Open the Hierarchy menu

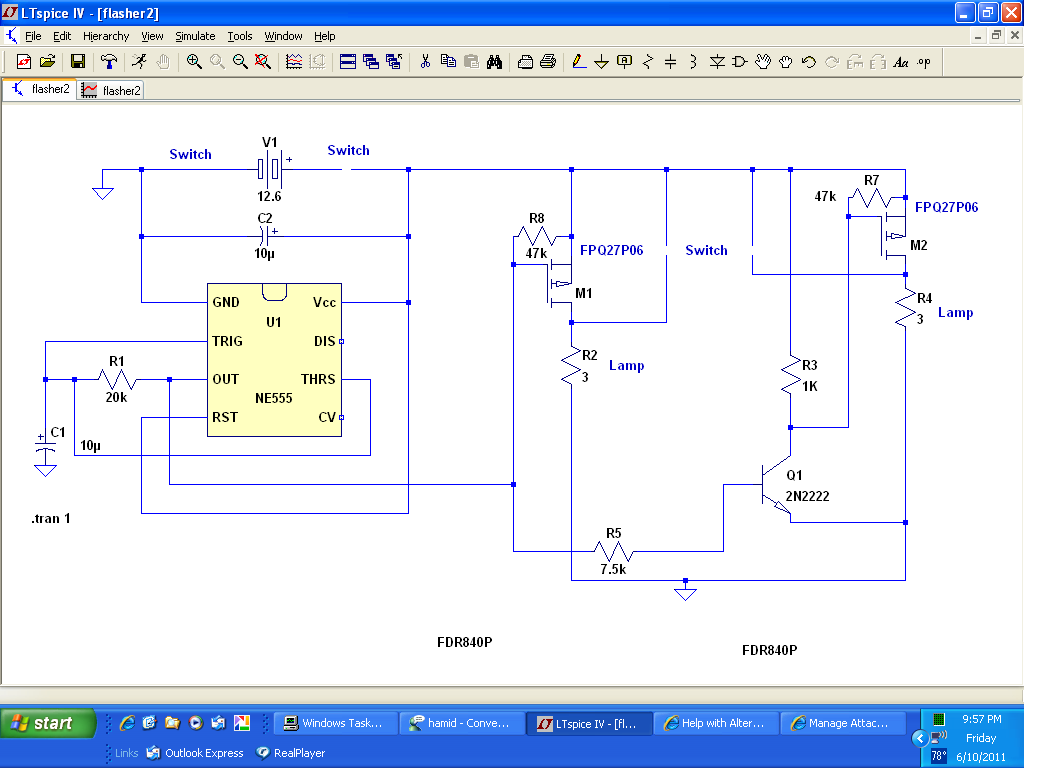[x=106, y=36]
